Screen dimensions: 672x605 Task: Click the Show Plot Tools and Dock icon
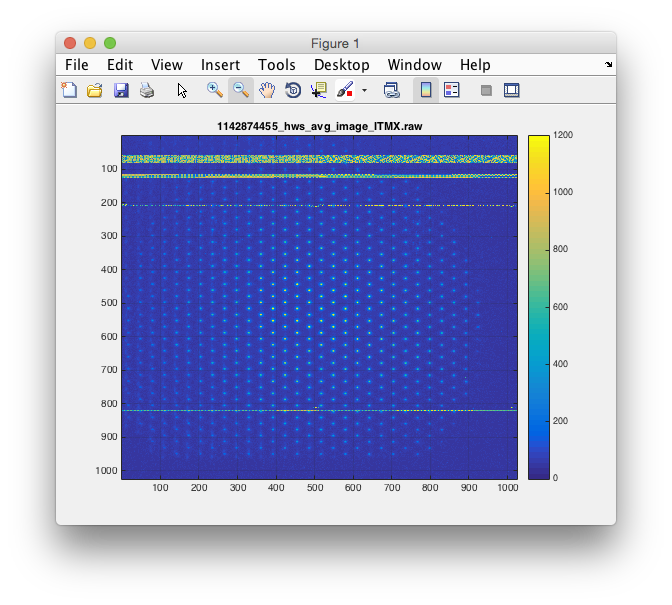512,90
